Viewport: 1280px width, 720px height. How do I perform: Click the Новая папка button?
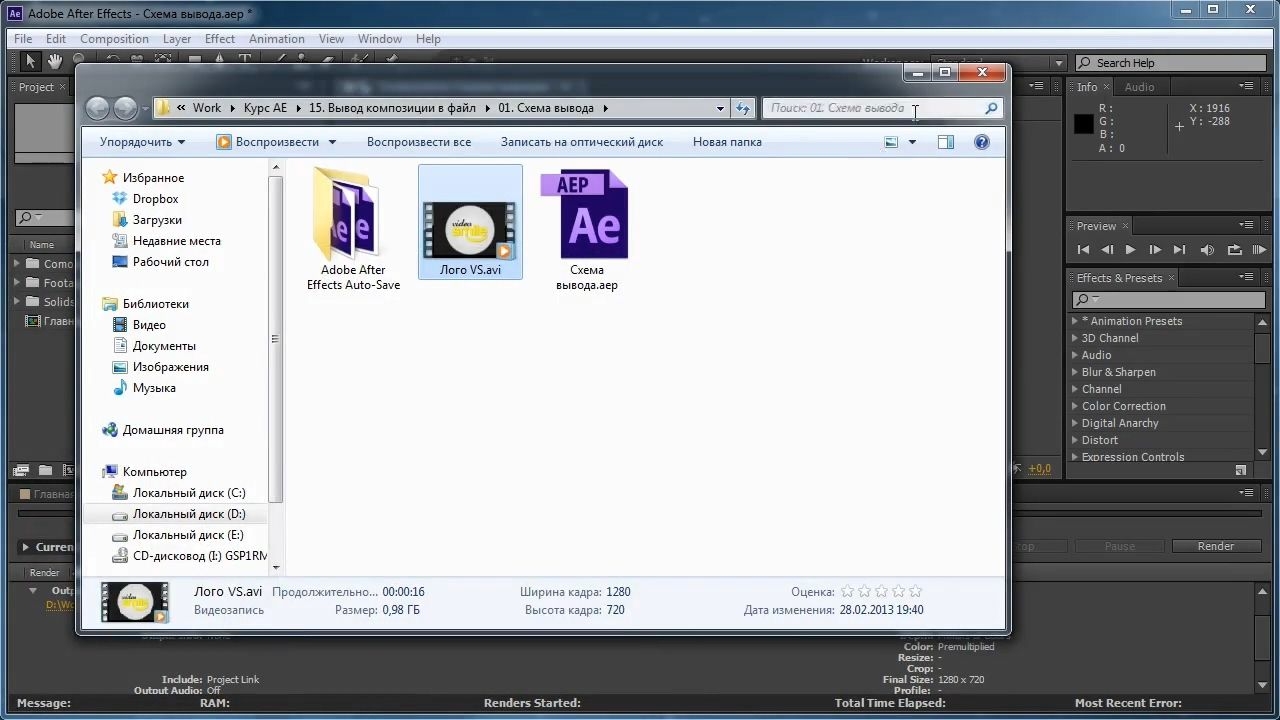(727, 142)
